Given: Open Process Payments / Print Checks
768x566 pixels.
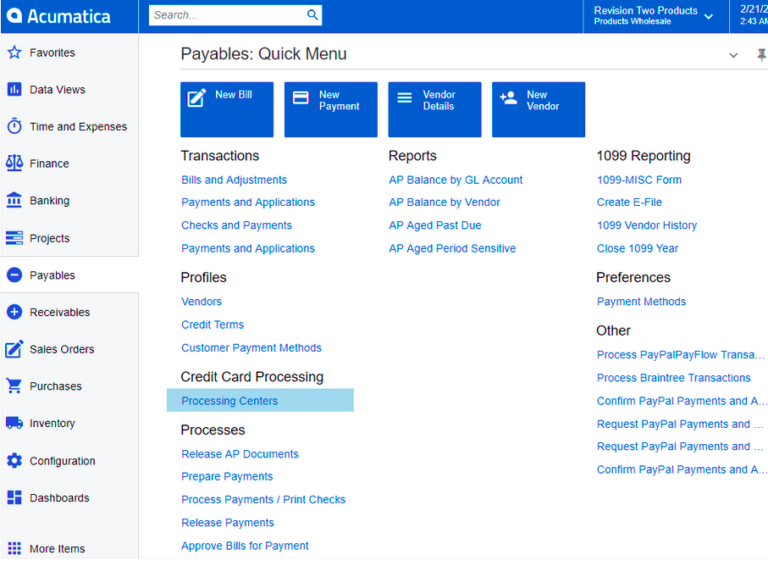Looking at the screenshot, I should pos(263,499).
